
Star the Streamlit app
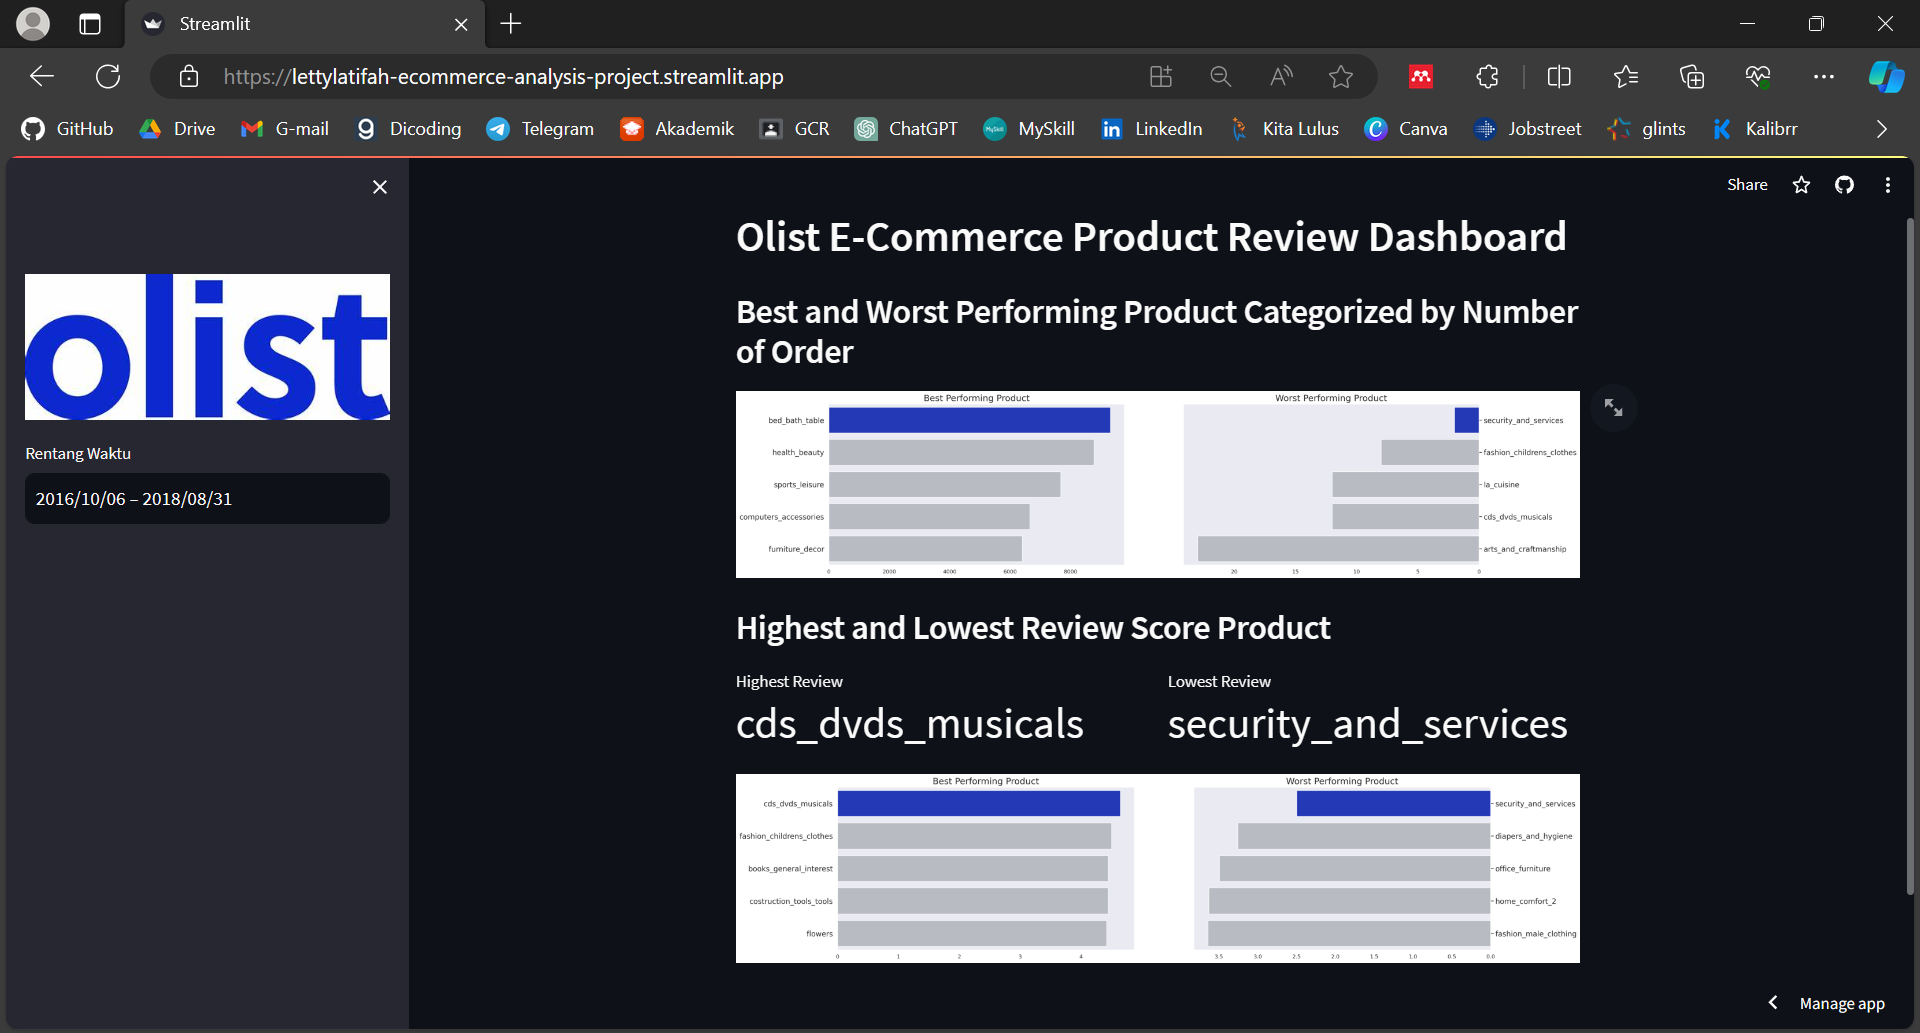pos(1801,185)
